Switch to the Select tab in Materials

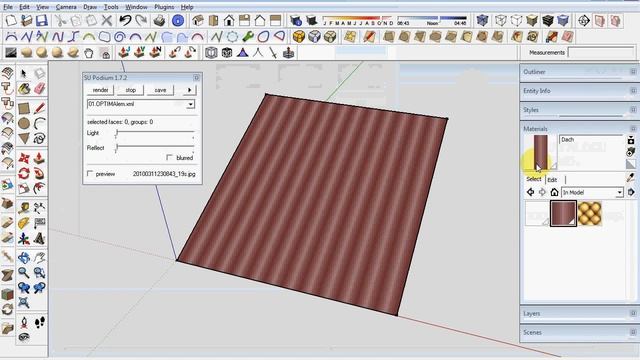click(x=533, y=179)
